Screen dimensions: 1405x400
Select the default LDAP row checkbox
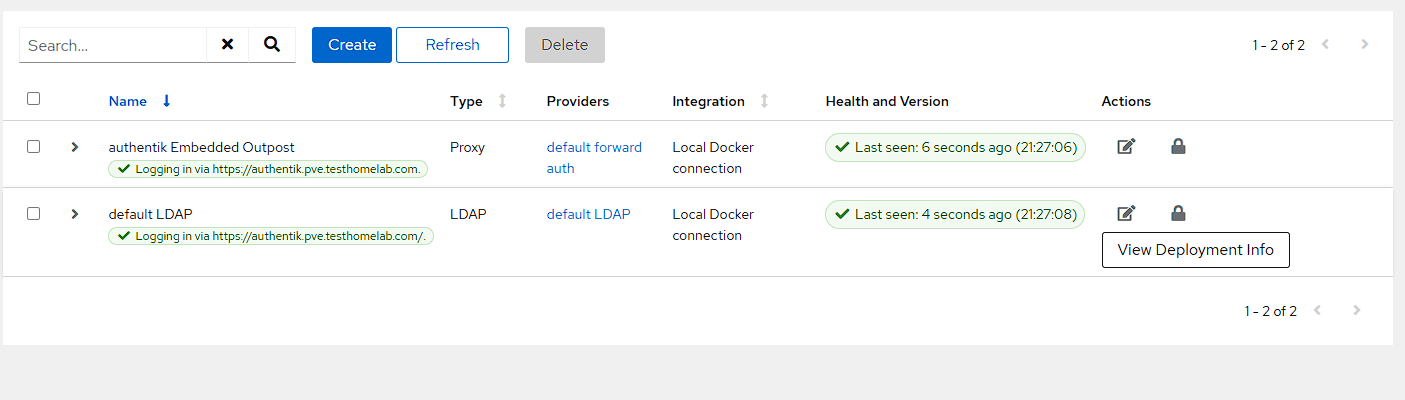point(34,214)
